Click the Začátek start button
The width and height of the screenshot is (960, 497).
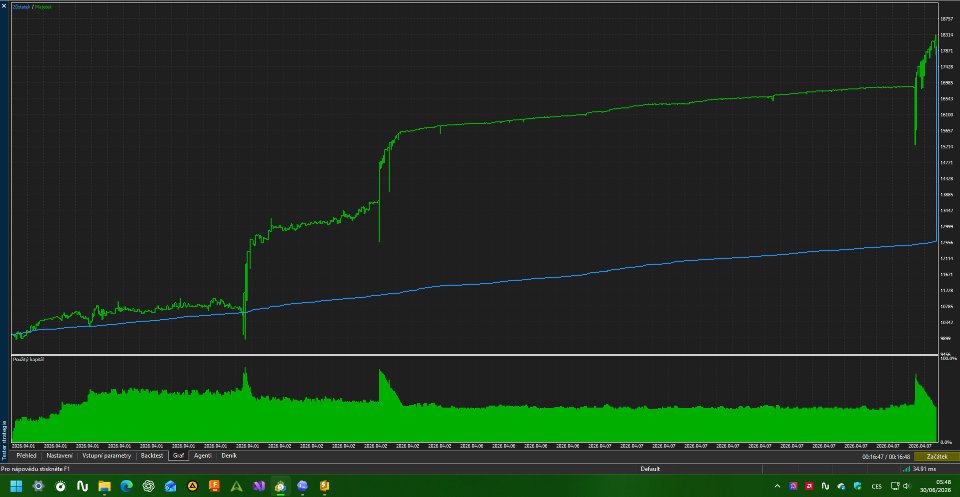tap(937, 457)
